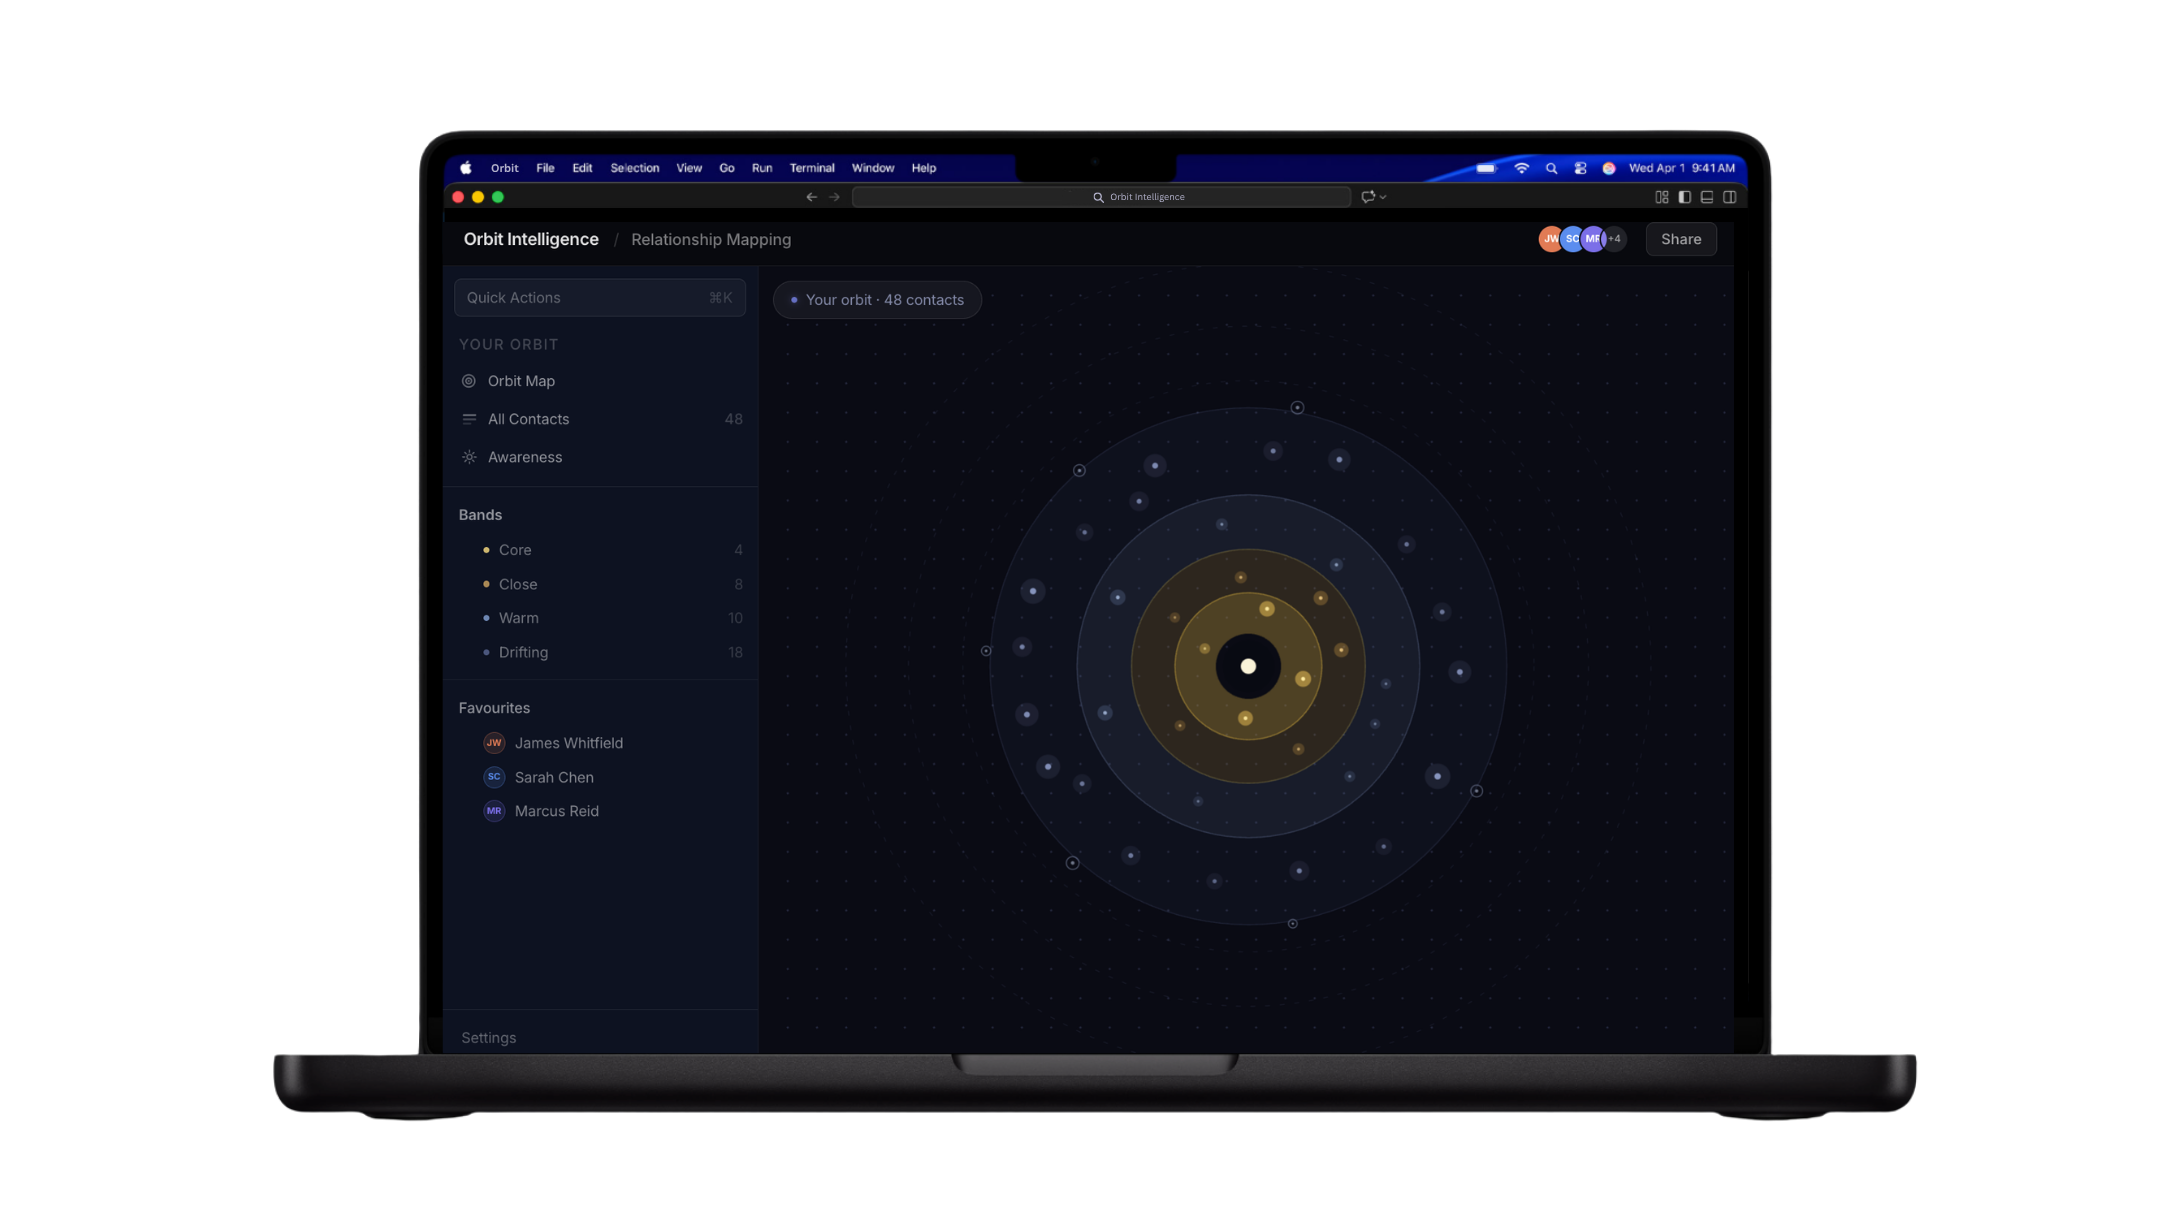
Task: Open the Terminal menu
Action: (x=811, y=168)
